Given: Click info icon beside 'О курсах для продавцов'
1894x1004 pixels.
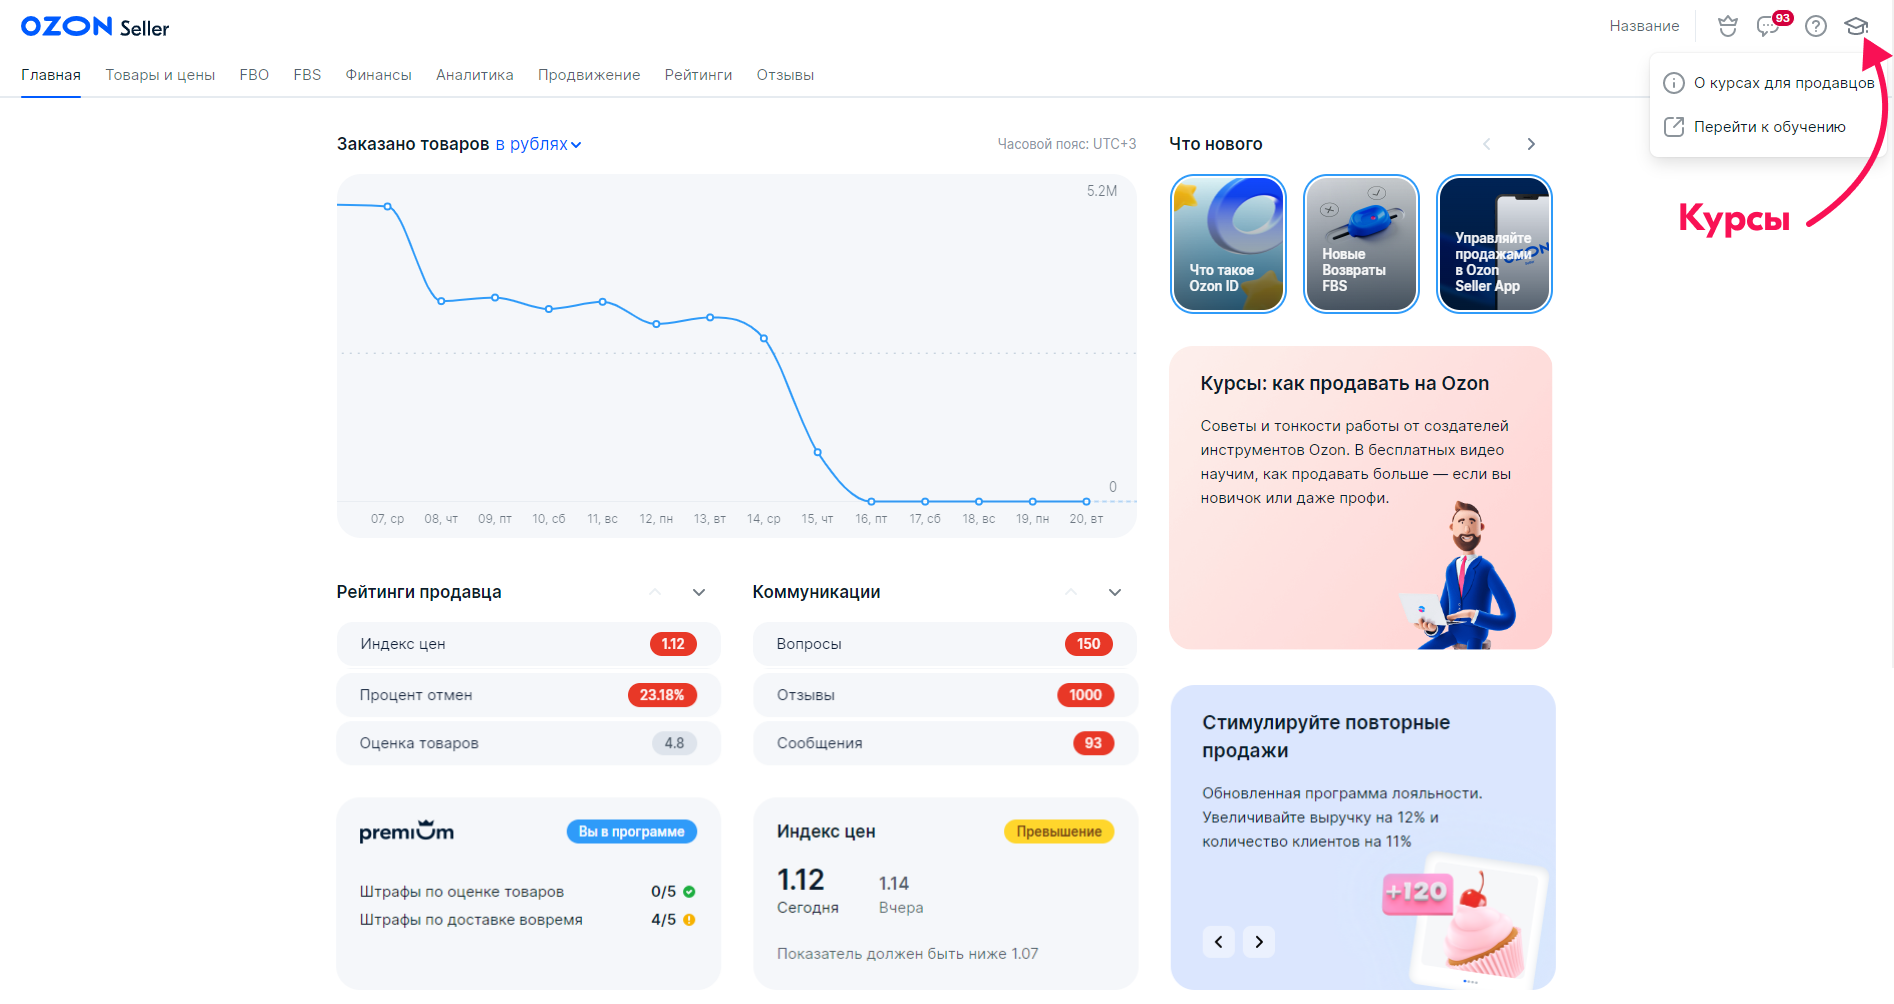Looking at the screenshot, I should point(1673,83).
